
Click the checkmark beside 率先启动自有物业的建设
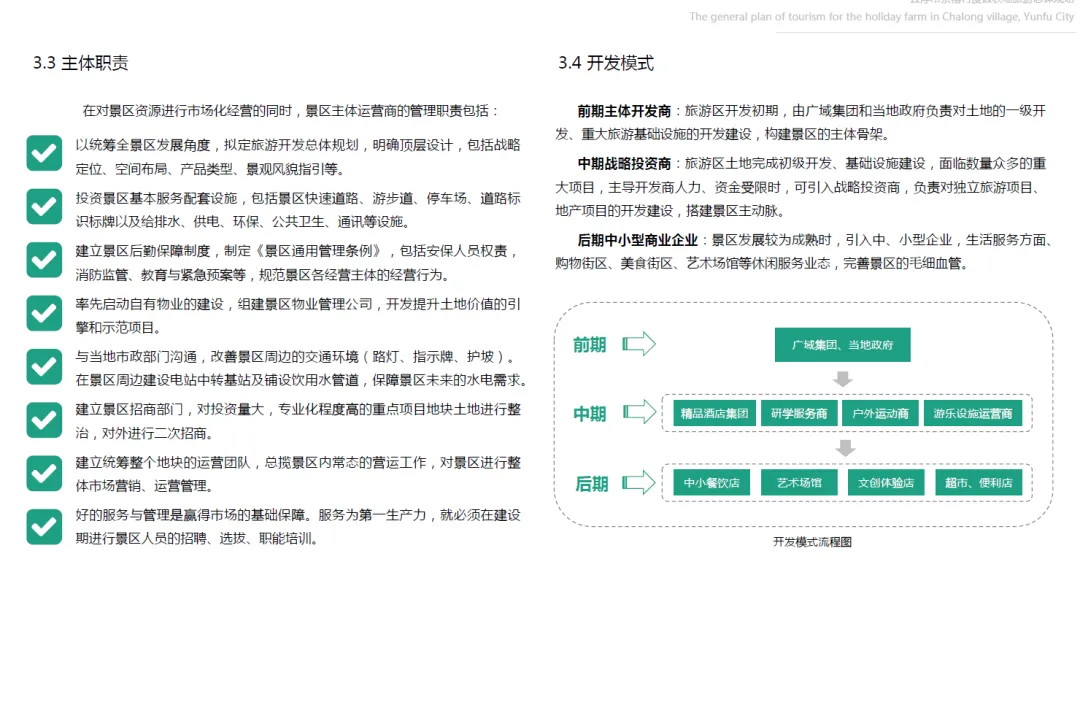pyautogui.click(x=44, y=313)
